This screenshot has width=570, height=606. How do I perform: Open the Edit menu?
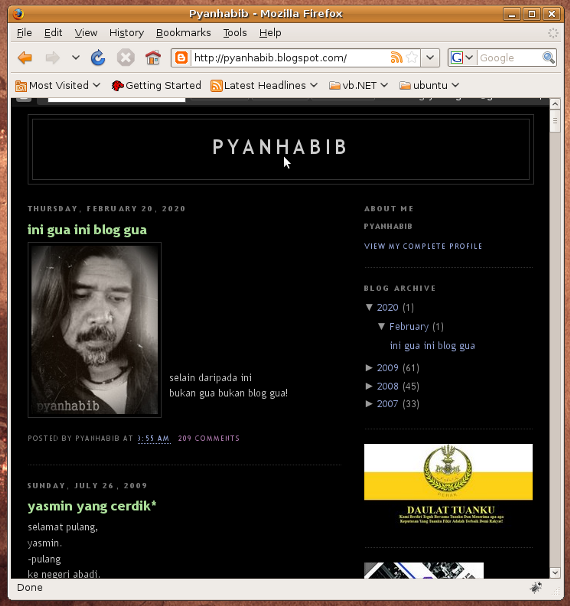[53, 33]
